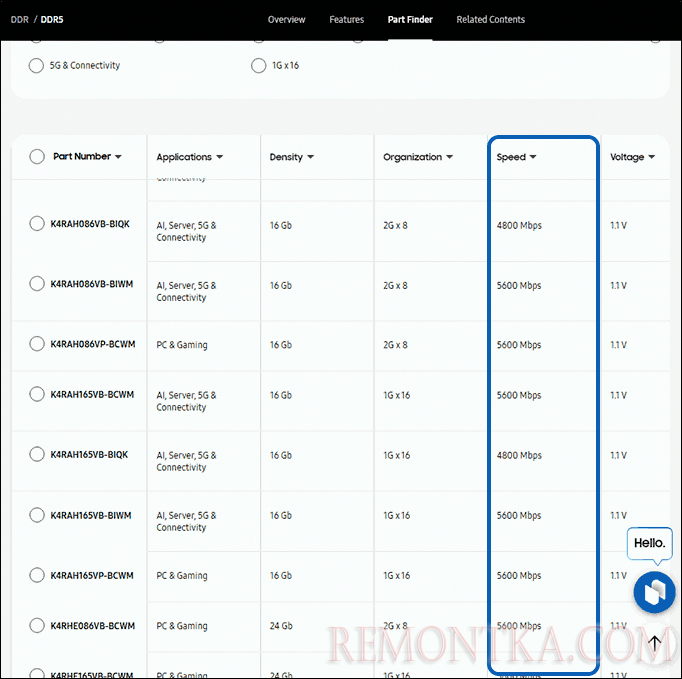
Task: Open the Voltage column dropdown
Action: [x=632, y=157]
